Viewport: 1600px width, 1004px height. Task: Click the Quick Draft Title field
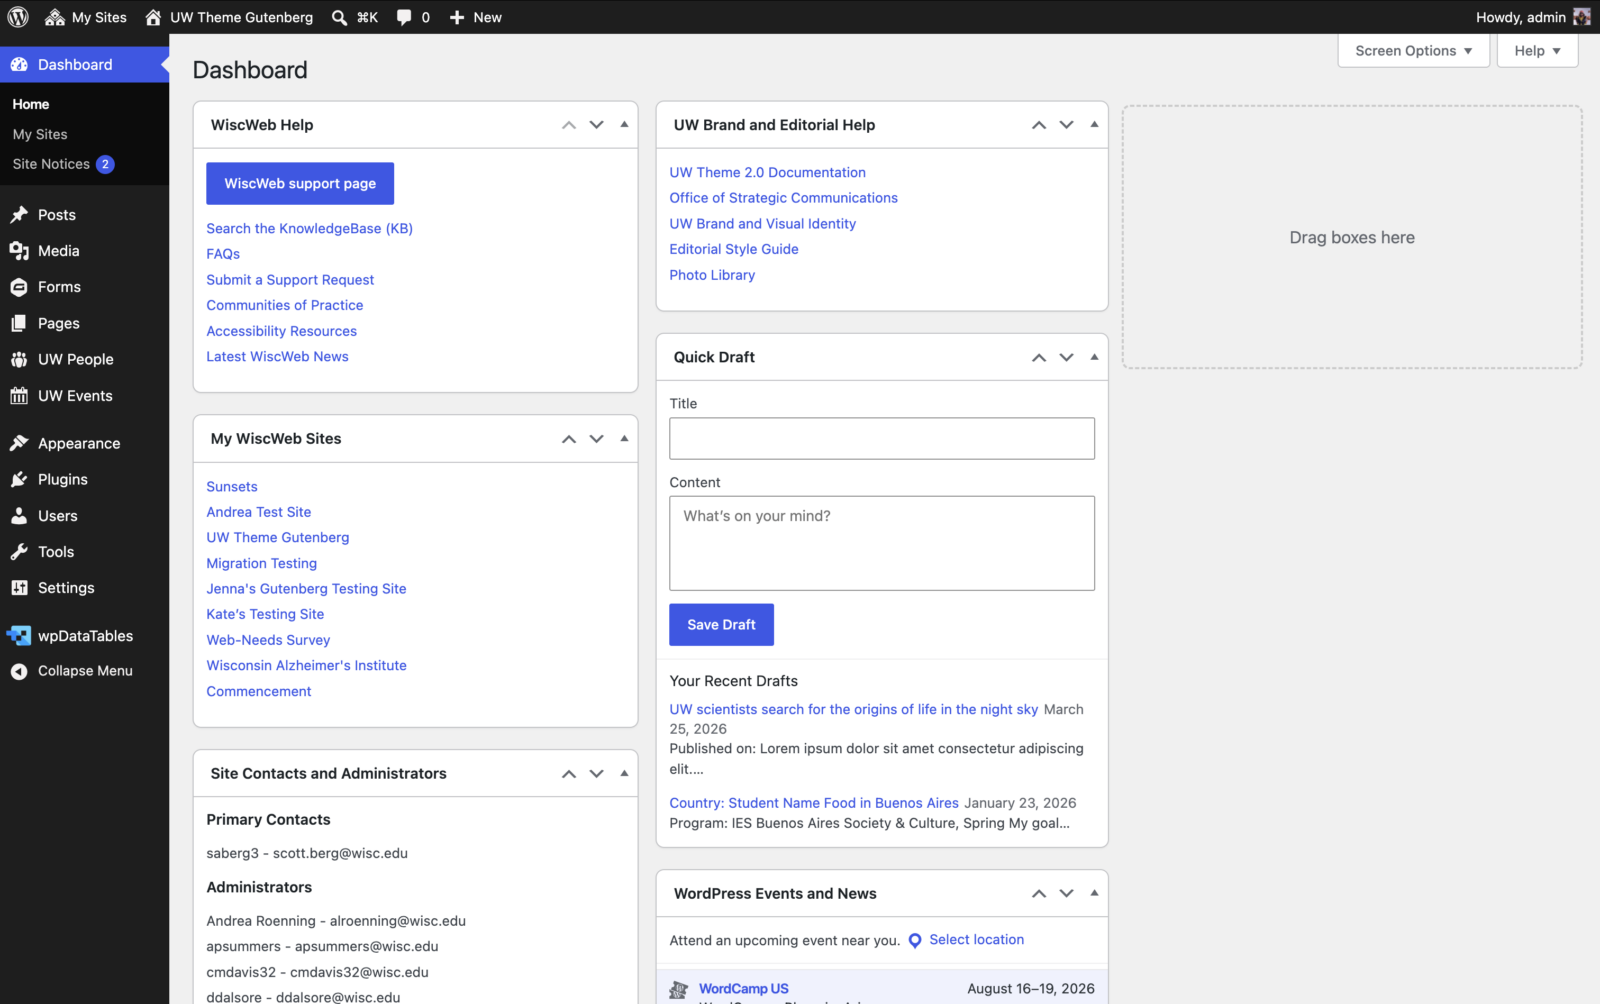pyautogui.click(x=882, y=439)
